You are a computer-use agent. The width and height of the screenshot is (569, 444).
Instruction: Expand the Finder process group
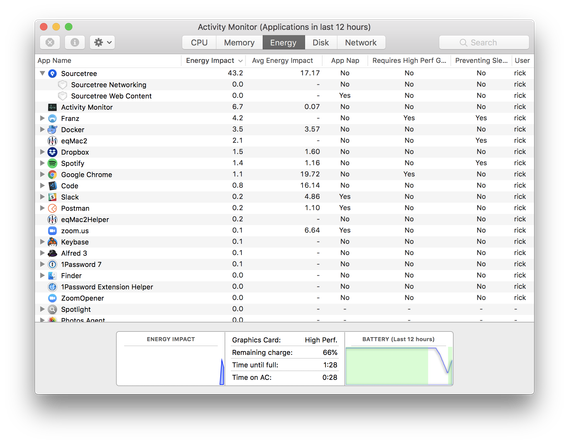(42, 276)
